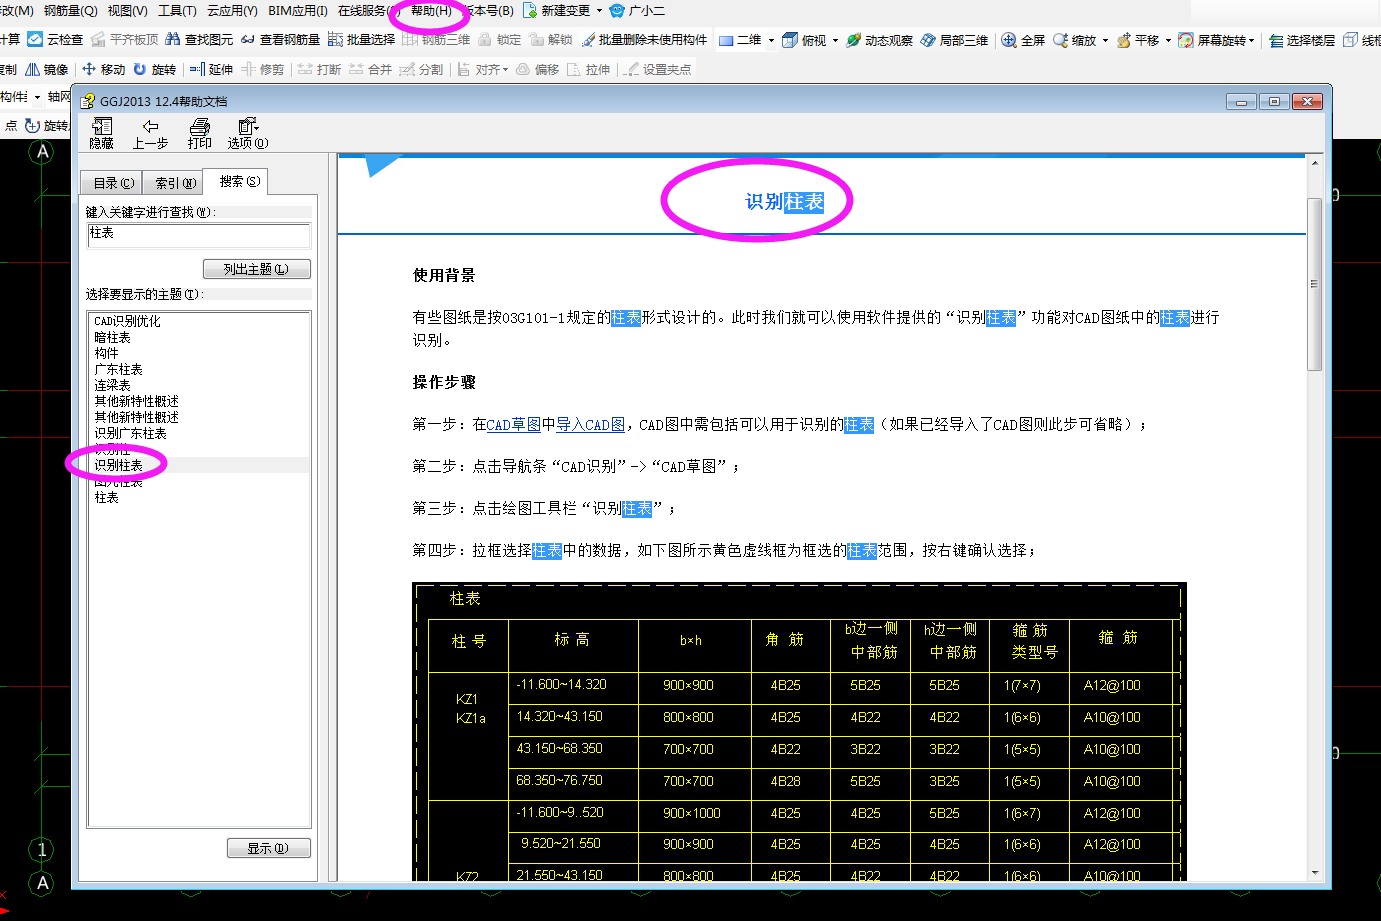
Task: Click the List Topics 列出主题(L) button
Action: 257,269
